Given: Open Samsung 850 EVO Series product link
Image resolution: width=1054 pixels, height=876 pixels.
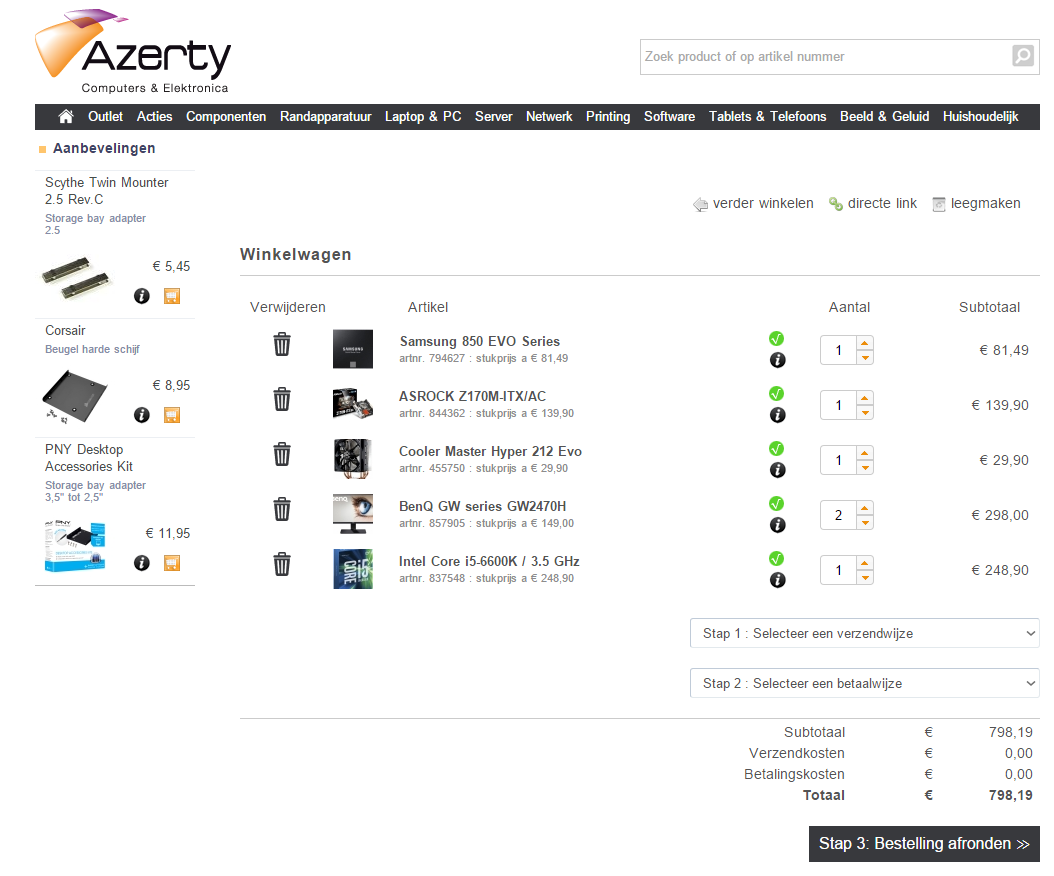Looking at the screenshot, I should pos(479,341).
